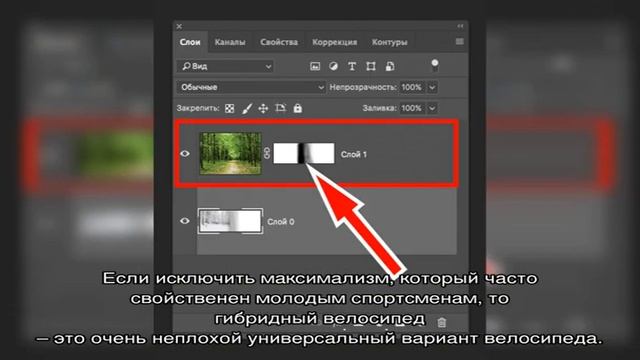This screenshot has height=360, width=640.
Task: Expand the Заливка slider arrow
Action: [x=432, y=108]
